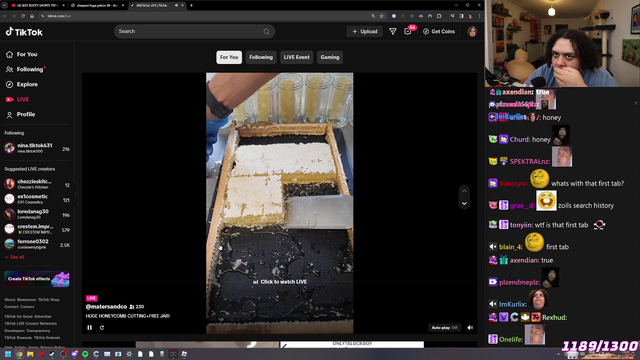Click the browser back arrow

5,16
